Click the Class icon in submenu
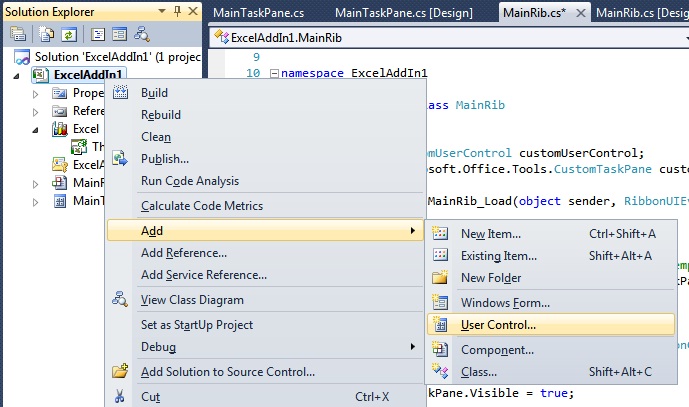 (x=440, y=371)
